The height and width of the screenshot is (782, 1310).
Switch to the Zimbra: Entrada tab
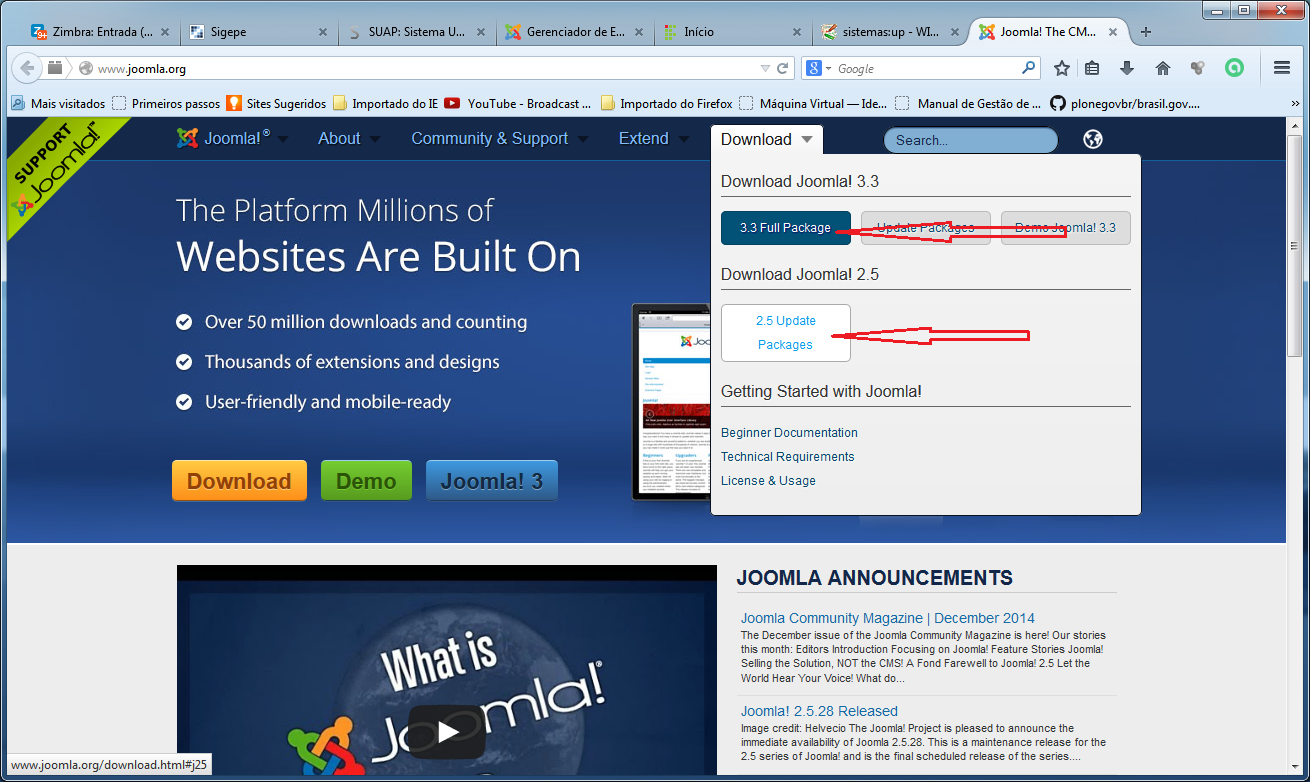point(100,32)
